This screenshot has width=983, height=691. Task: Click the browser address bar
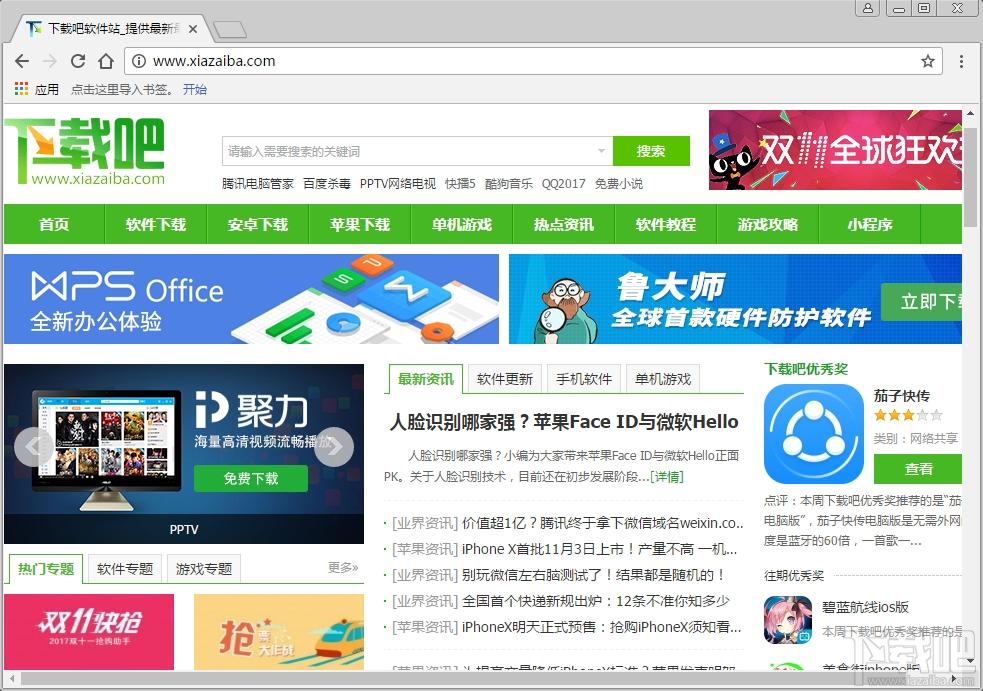[x=534, y=61]
